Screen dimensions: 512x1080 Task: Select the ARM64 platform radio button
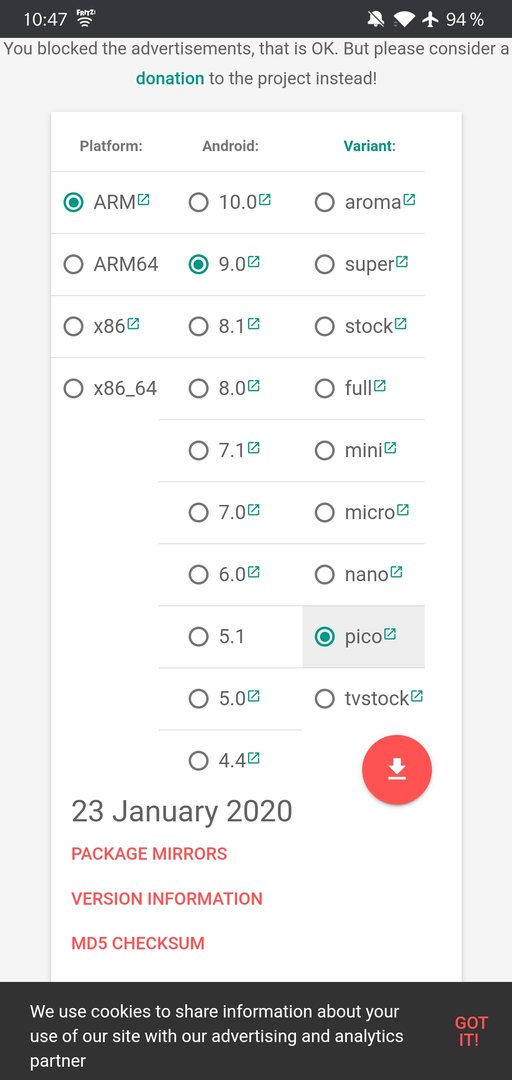coord(73,264)
